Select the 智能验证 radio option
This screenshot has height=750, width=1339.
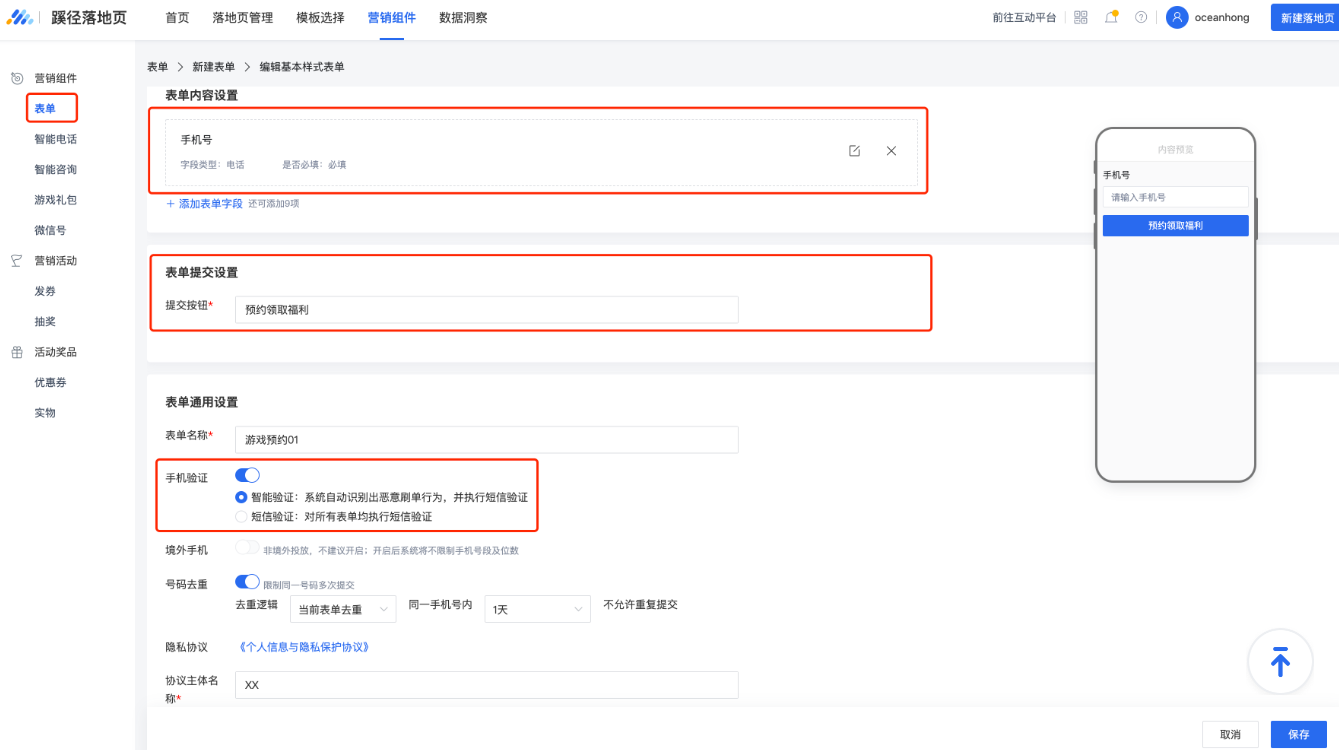241,497
